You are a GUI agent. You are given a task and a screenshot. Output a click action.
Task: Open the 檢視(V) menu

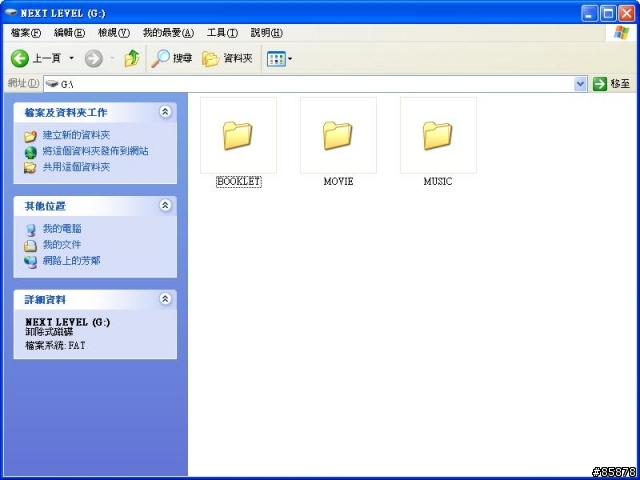pos(114,33)
